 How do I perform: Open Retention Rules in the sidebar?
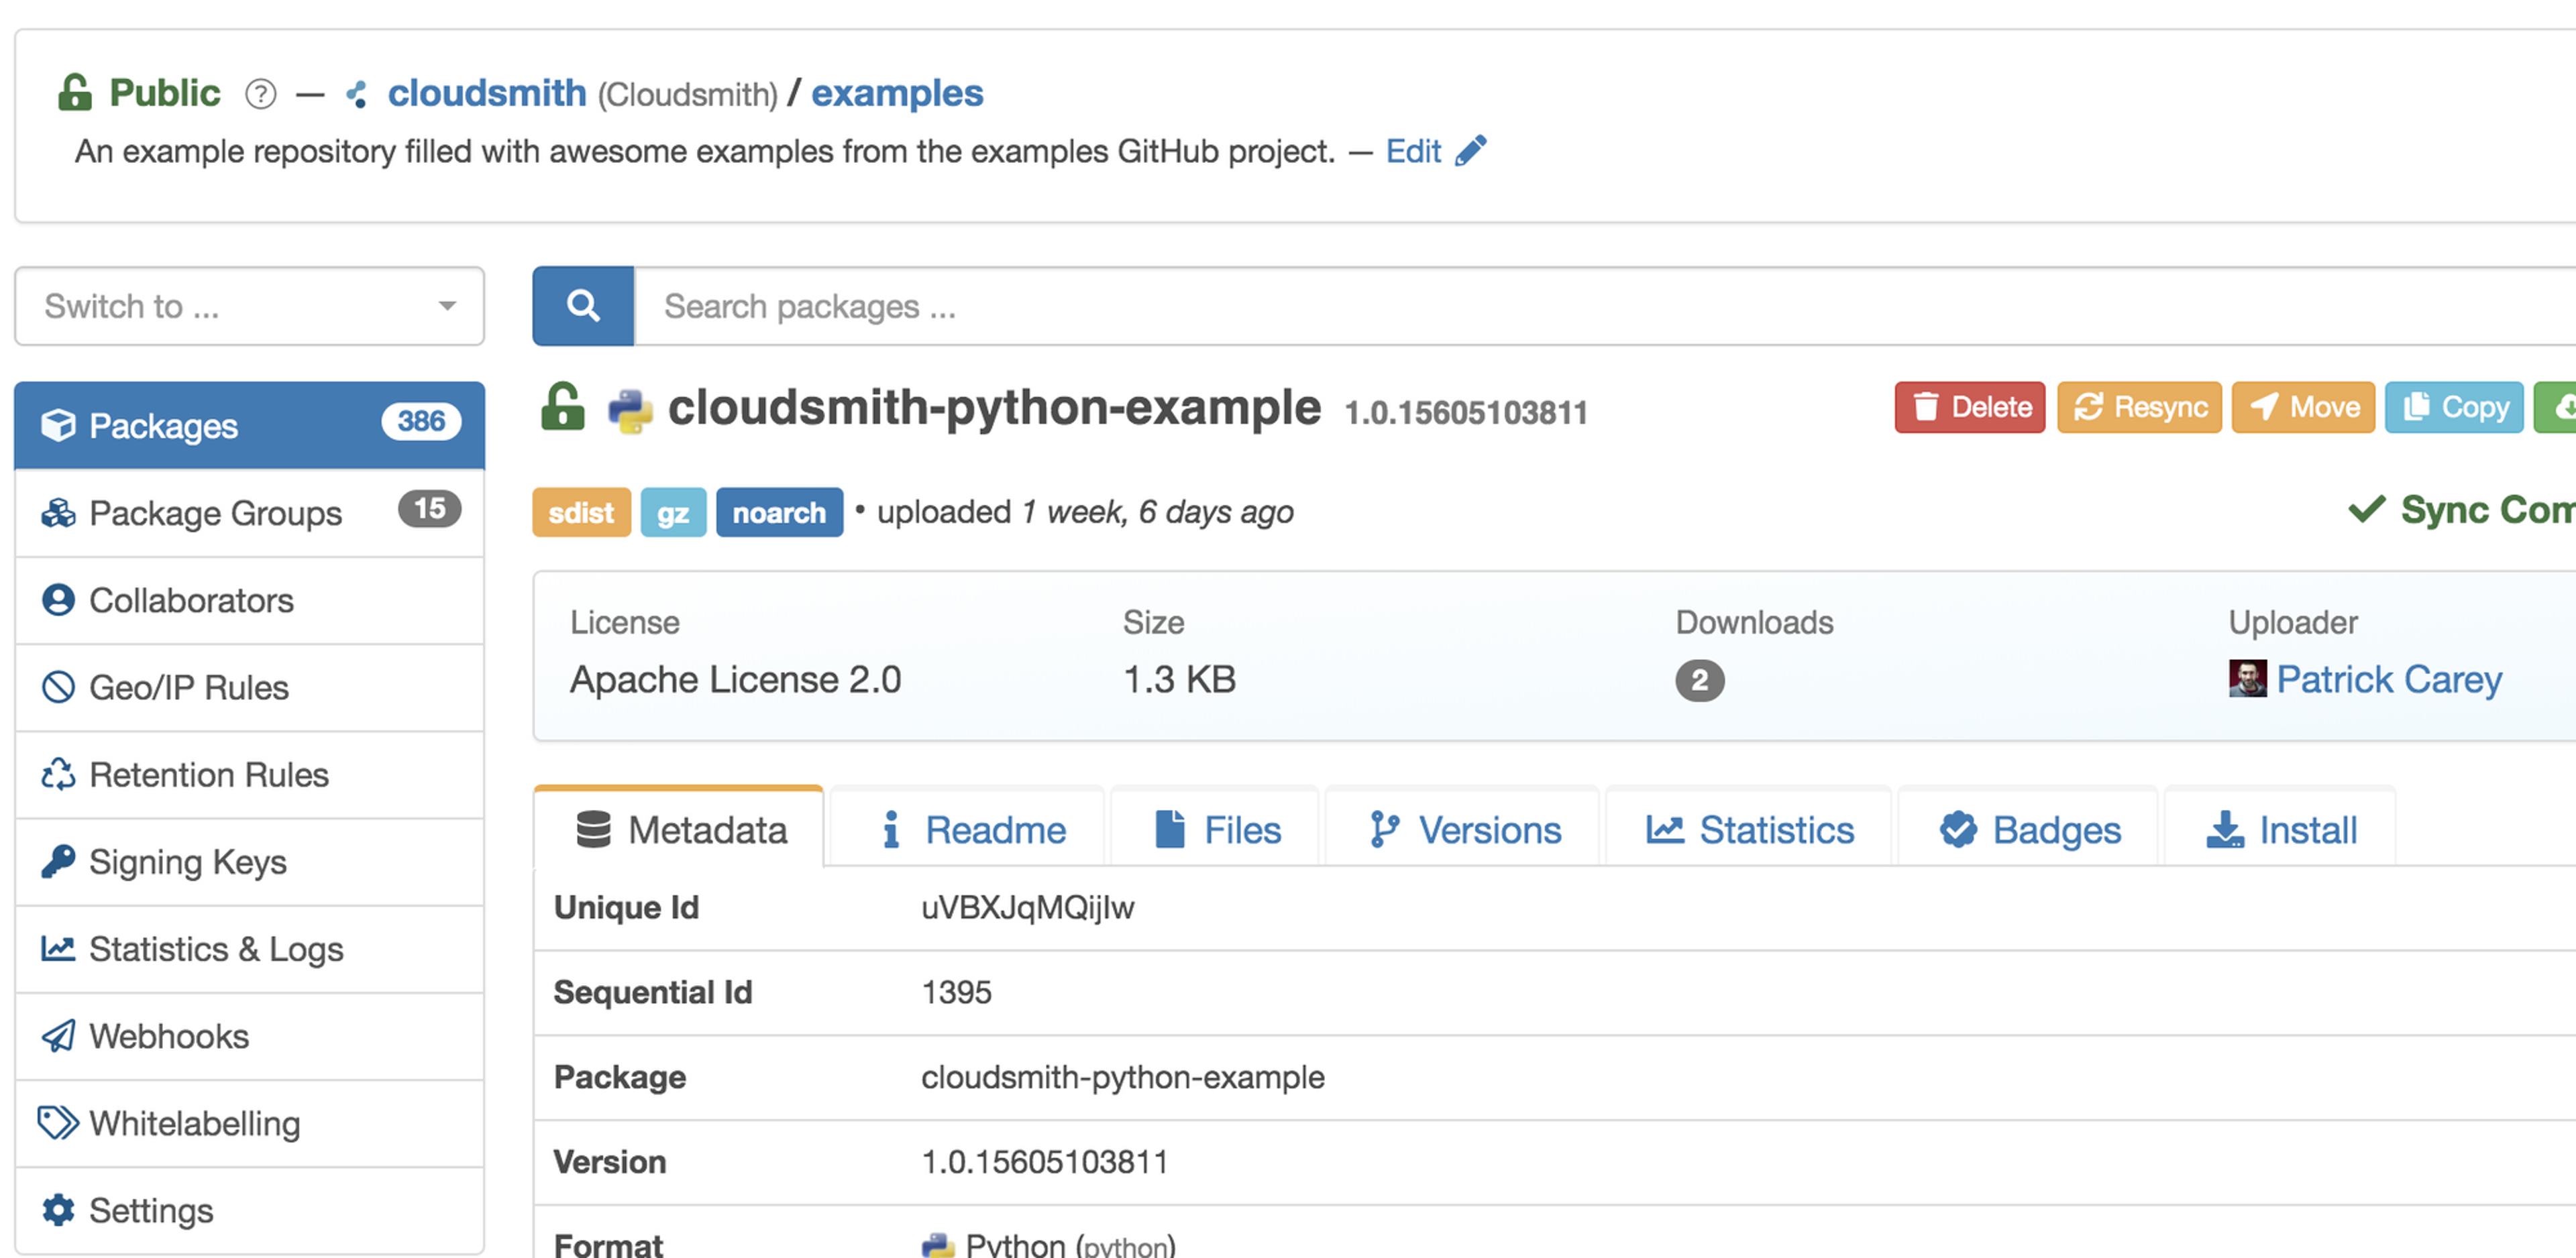[x=209, y=775]
